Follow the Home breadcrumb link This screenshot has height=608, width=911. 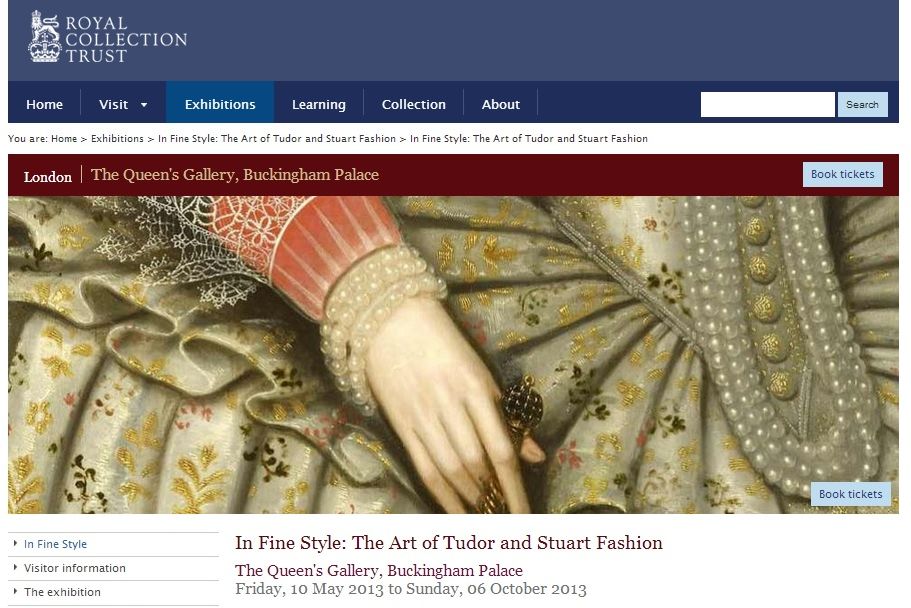click(x=64, y=139)
